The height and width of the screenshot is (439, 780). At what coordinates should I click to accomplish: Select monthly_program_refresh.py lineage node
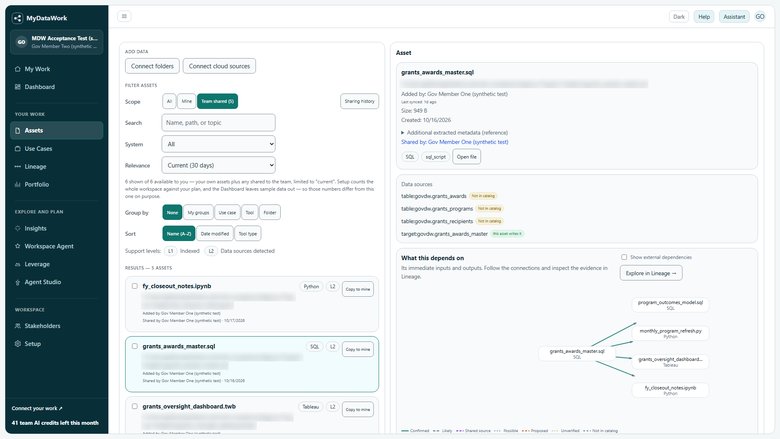point(671,333)
